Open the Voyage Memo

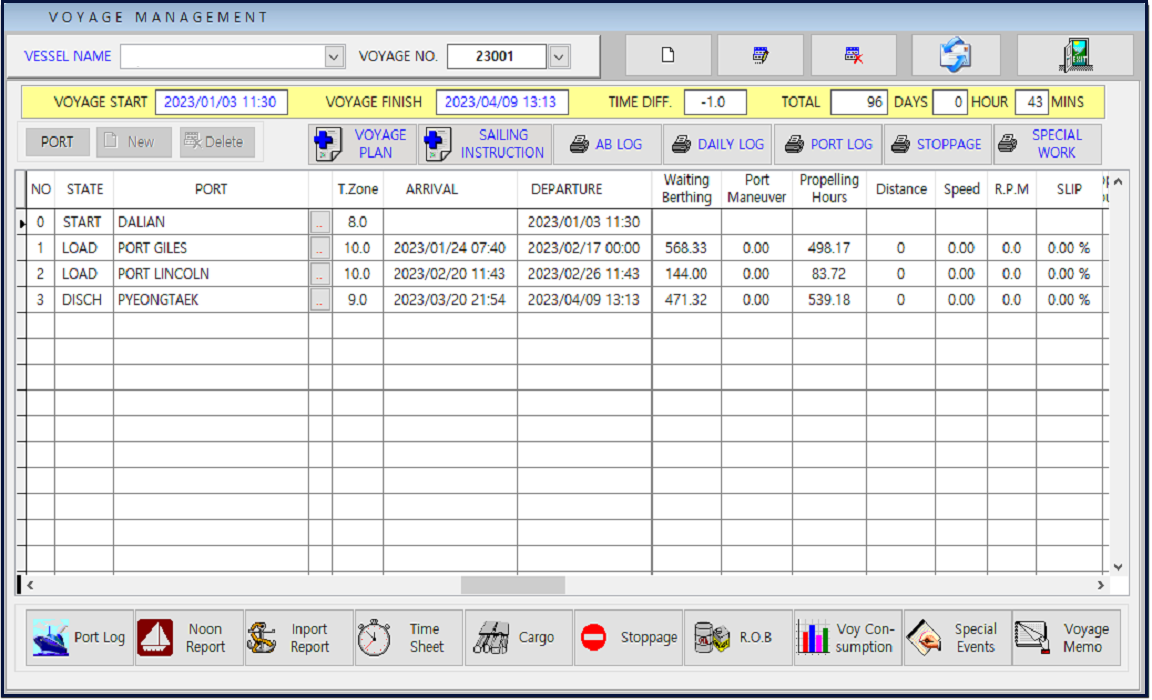pos(1066,638)
